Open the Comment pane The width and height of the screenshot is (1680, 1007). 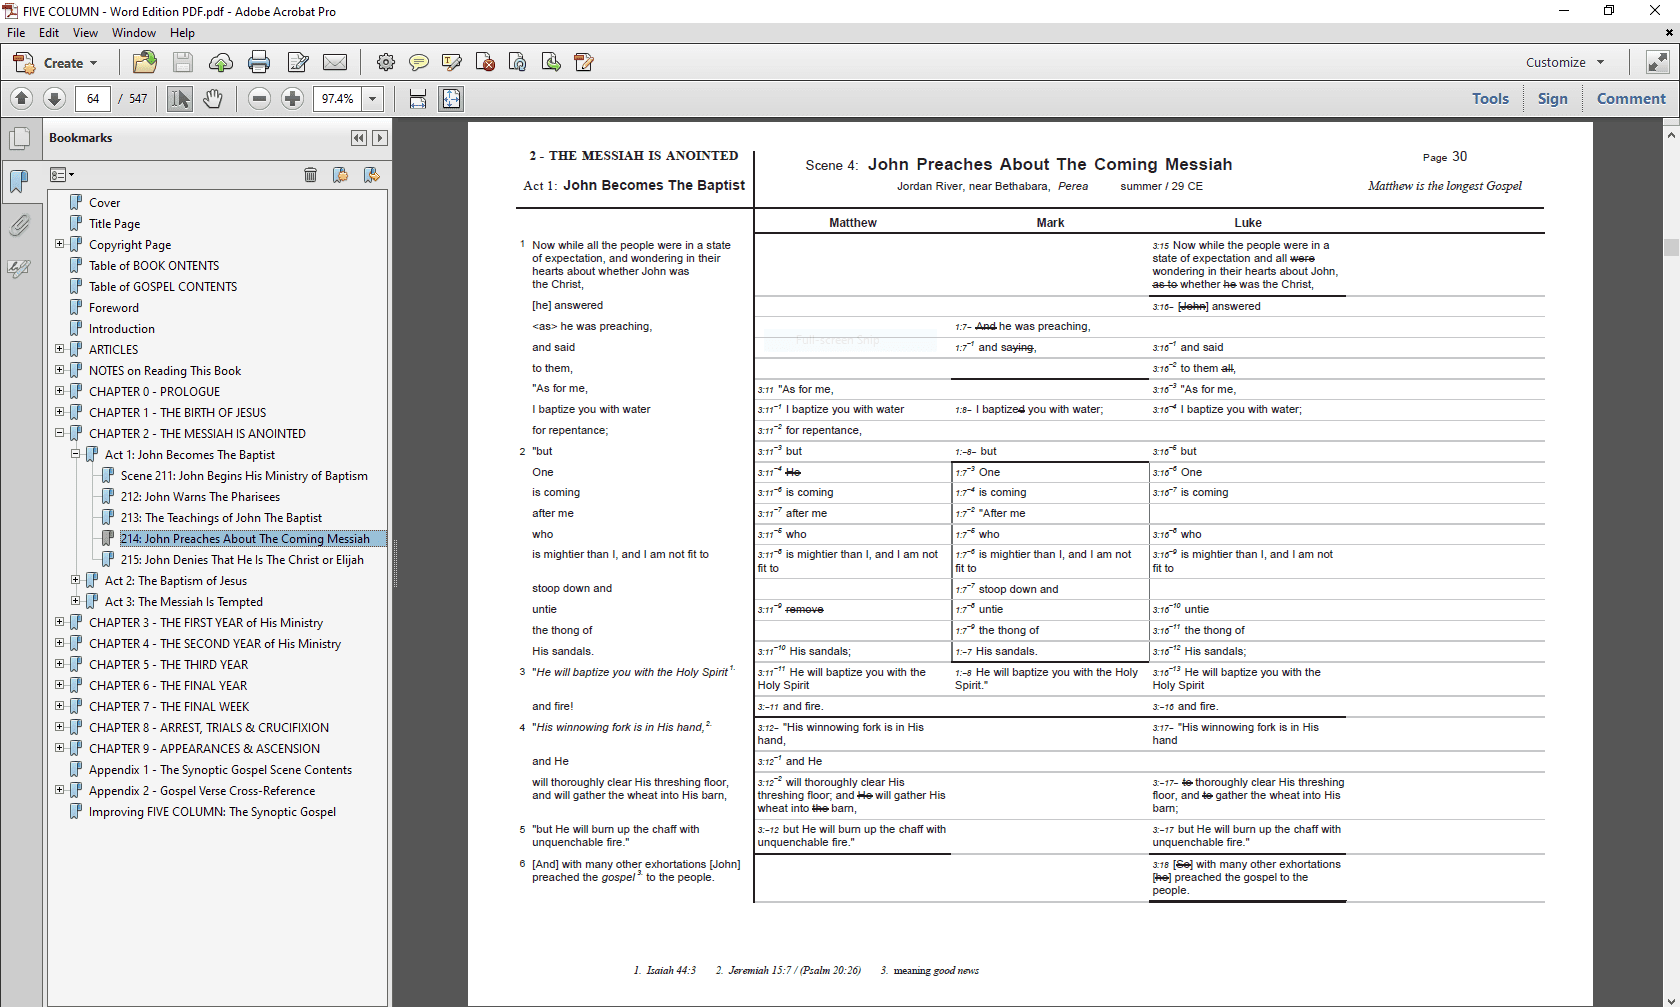tap(1631, 98)
